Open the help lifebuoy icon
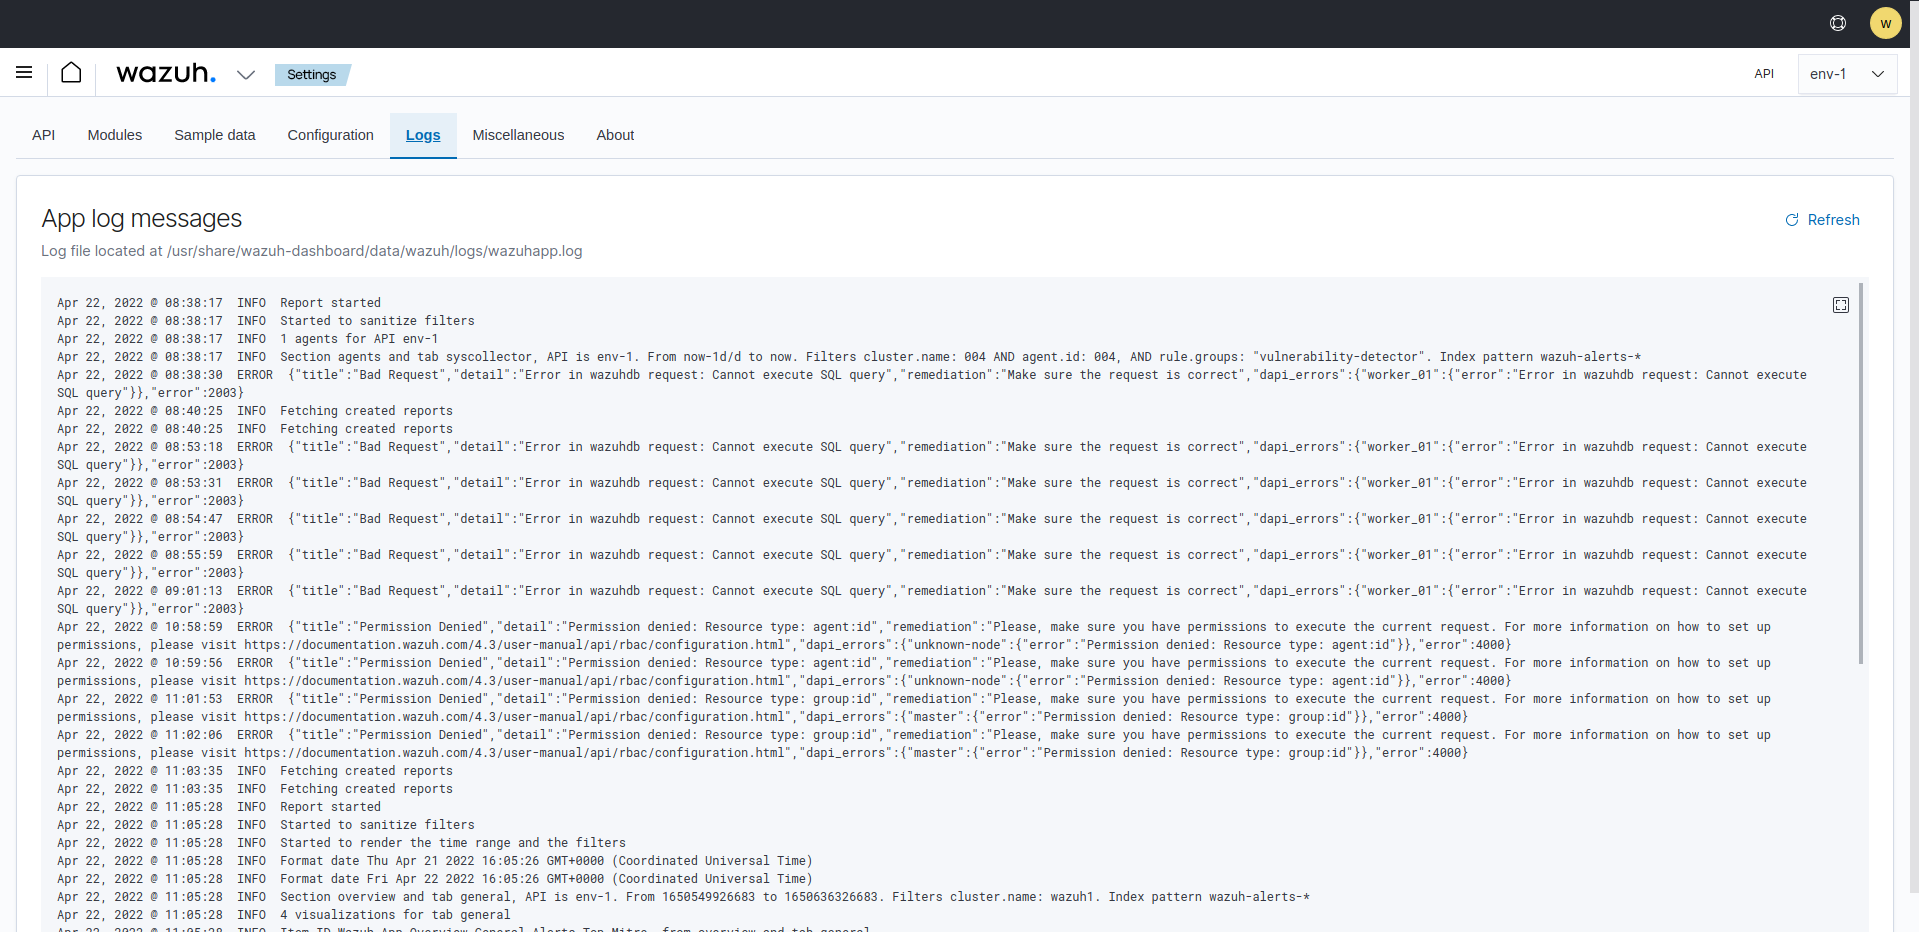This screenshot has width=1919, height=932. pyautogui.click(x=1838, y=23)
